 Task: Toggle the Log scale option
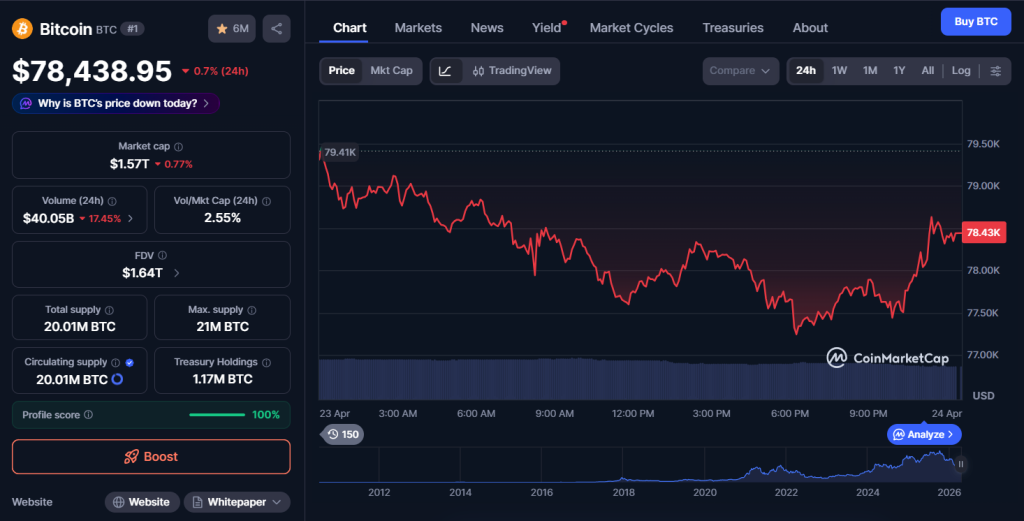tap(960, 71)
